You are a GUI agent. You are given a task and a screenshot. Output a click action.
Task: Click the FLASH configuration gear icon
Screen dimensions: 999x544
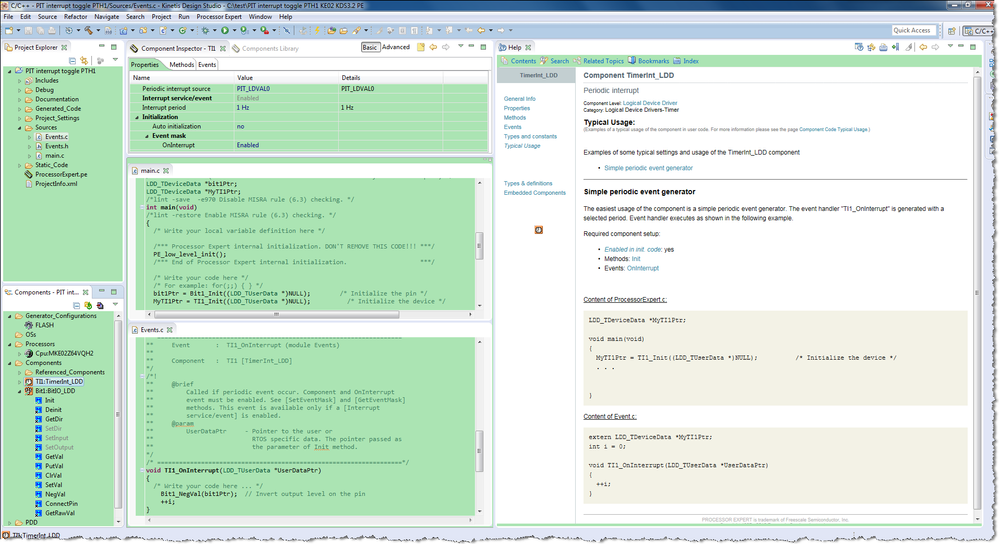[29, 326]
